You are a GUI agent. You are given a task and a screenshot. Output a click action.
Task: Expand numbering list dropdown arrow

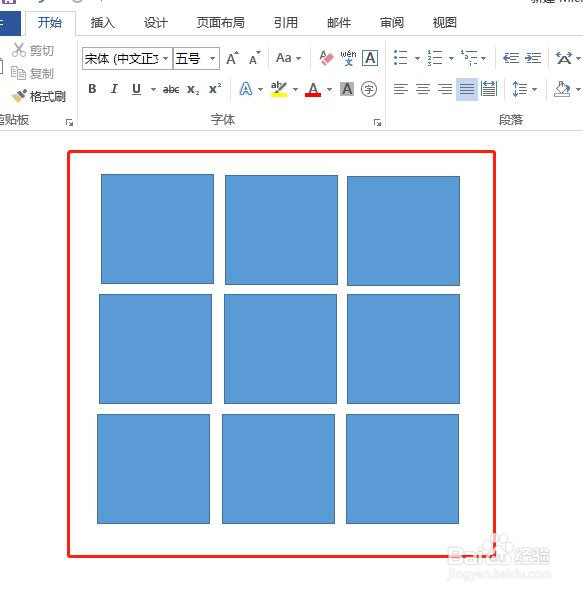[451, 58]
